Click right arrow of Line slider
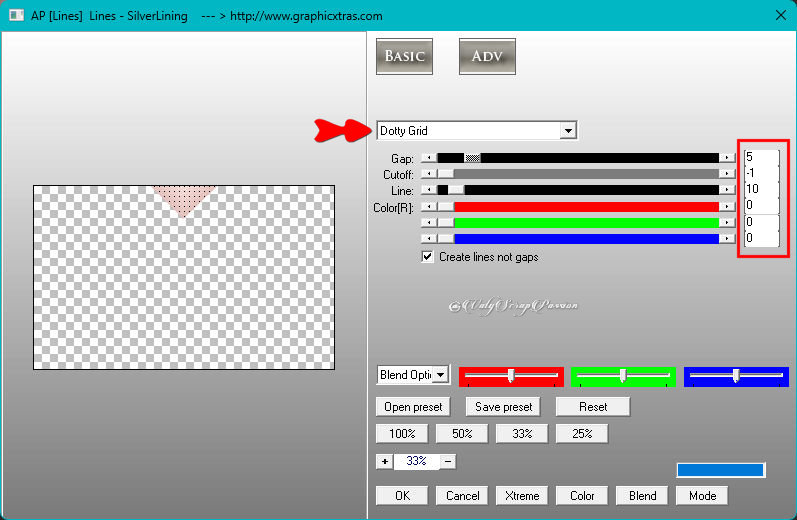 click(x=726, y=190)
